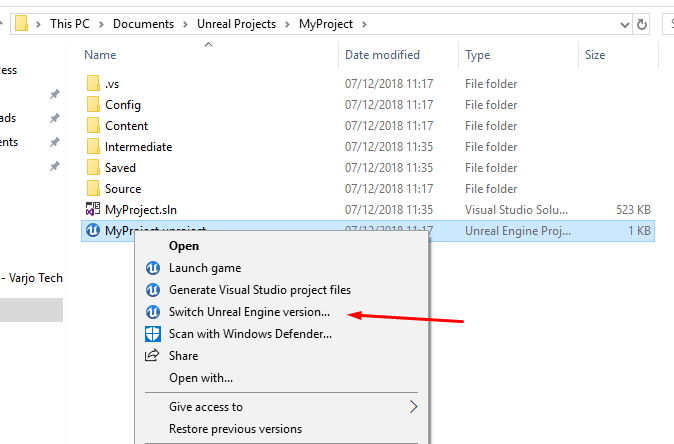This screenshot has width=674, height=444.
Task: Click the Saved folder icon
Action: point(93,168)
